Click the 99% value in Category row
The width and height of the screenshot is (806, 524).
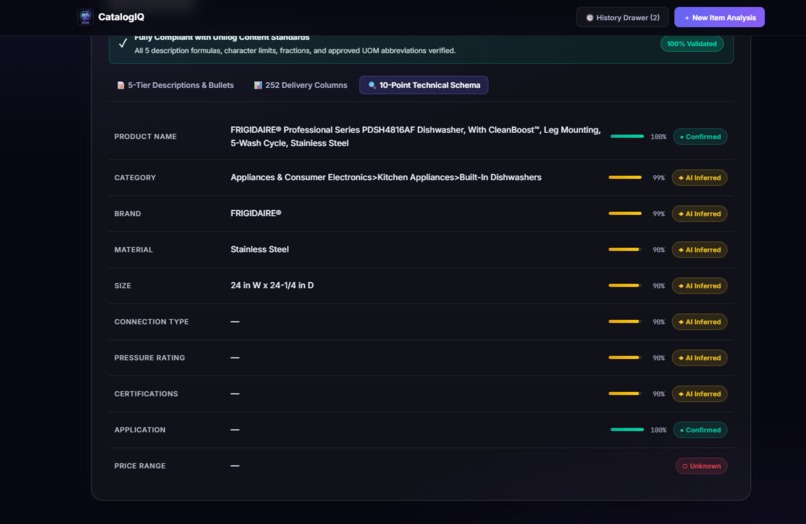(x=658, y=178)
